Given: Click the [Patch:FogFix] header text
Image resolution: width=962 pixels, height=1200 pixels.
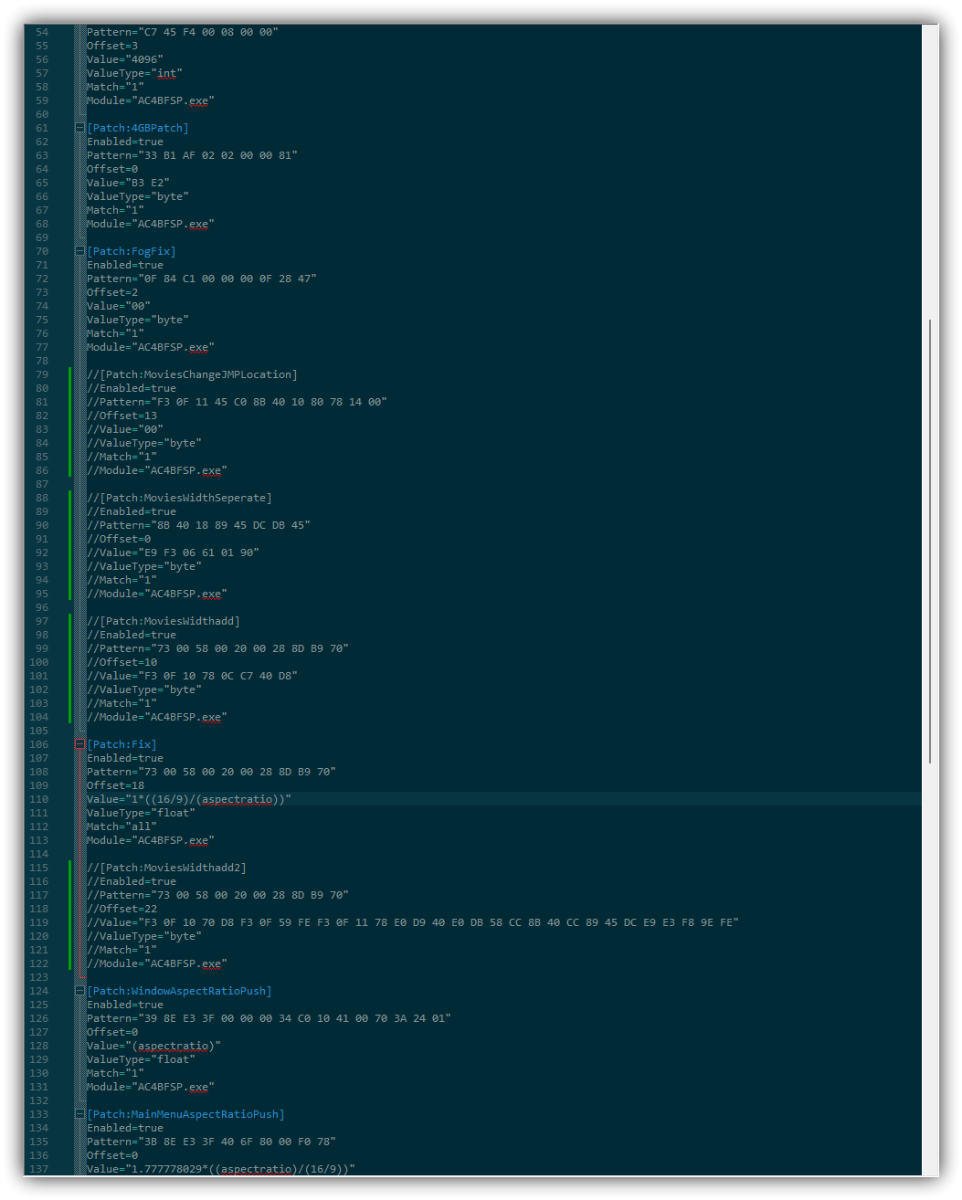Looking at the screenshot, I should tap(131, 251).
